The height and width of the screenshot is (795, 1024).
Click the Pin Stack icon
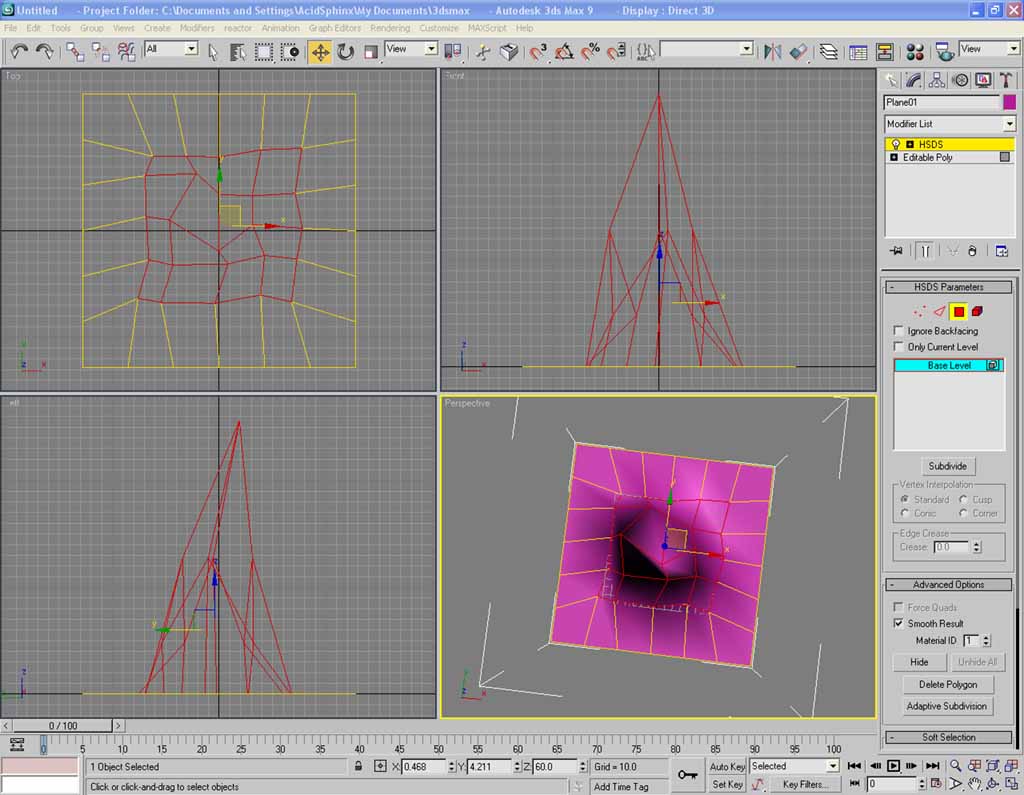point(896,251)
